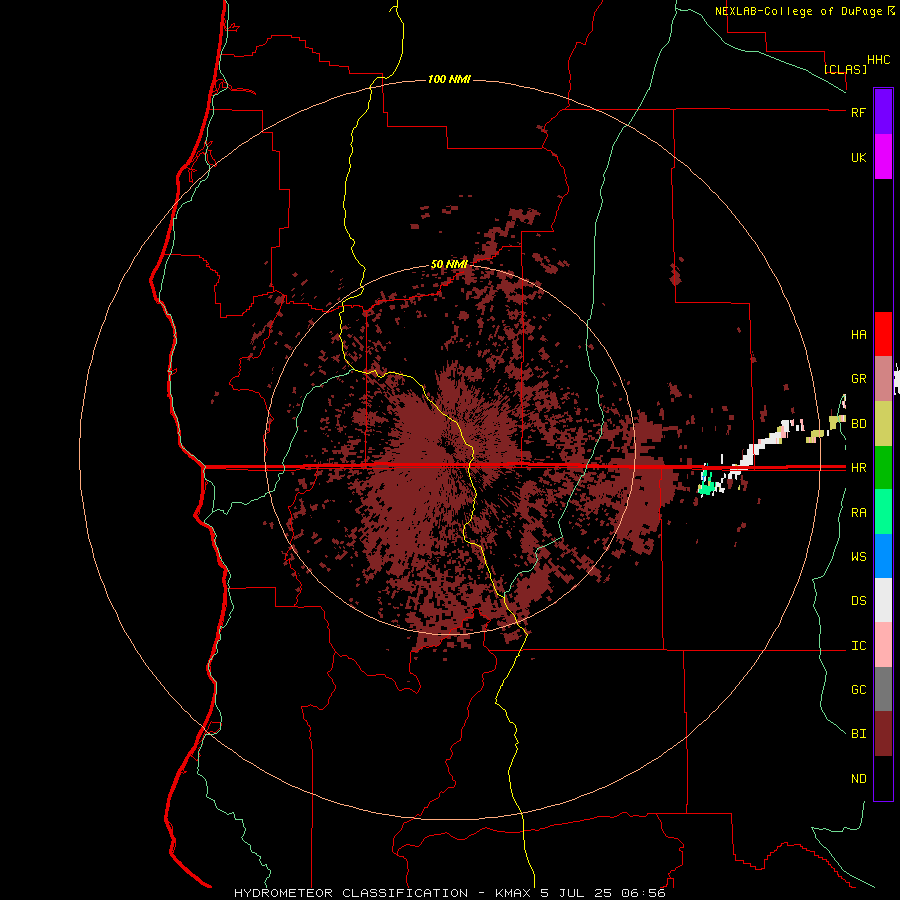This screenshot has height=900, width=900.
Task: Click the GC gray legend swatch
Action: tap(883, 689)
